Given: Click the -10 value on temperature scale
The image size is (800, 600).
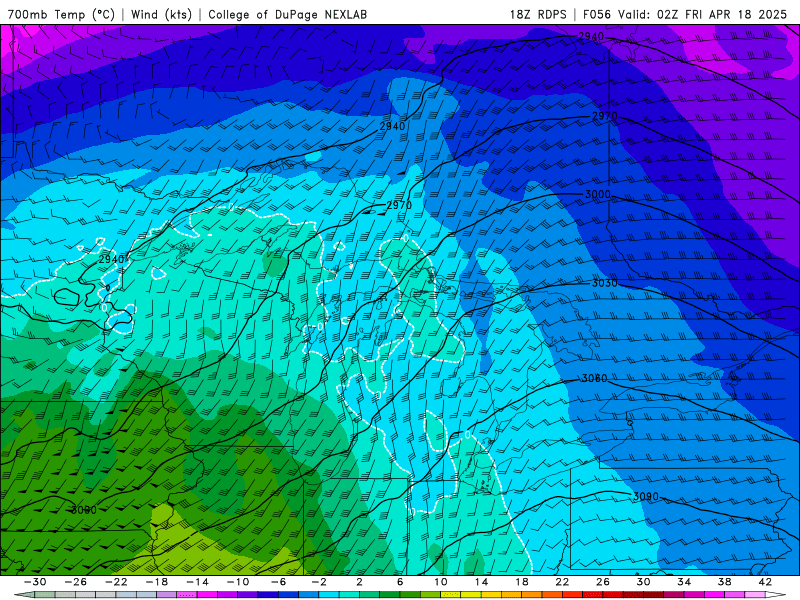Looking at the screenshot, I should coord(238,582).
